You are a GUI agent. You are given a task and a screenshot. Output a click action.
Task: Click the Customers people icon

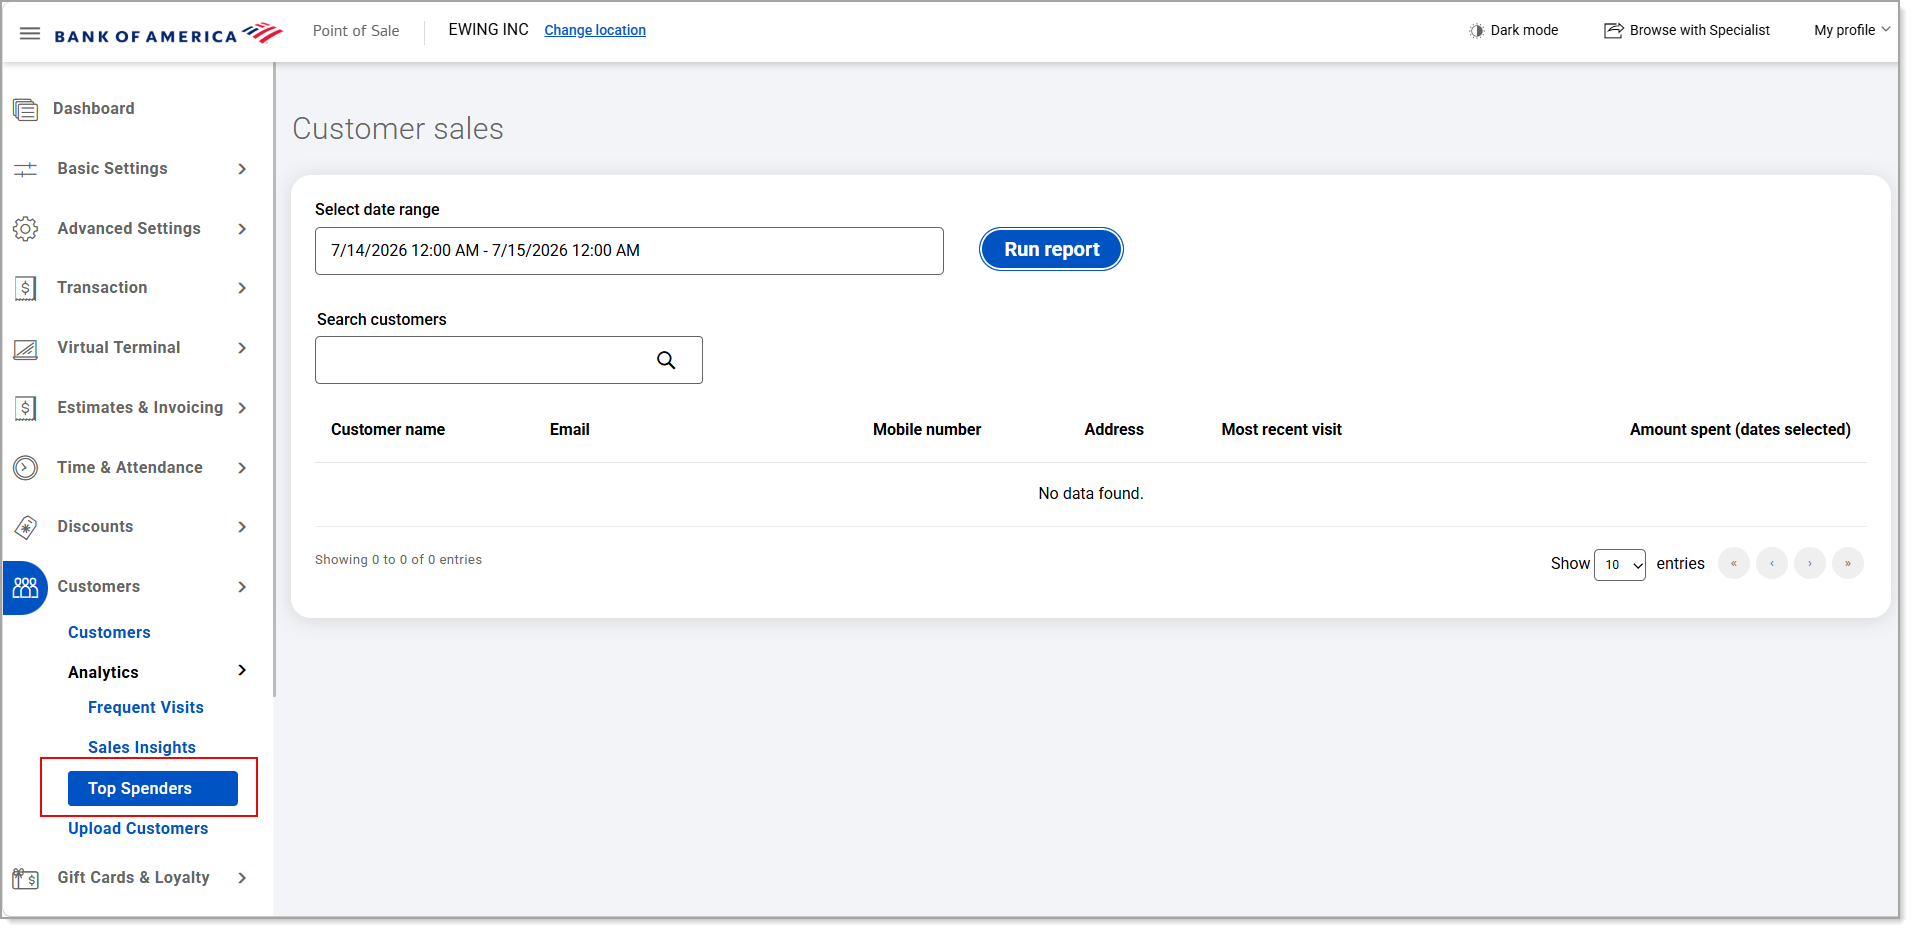26,587
